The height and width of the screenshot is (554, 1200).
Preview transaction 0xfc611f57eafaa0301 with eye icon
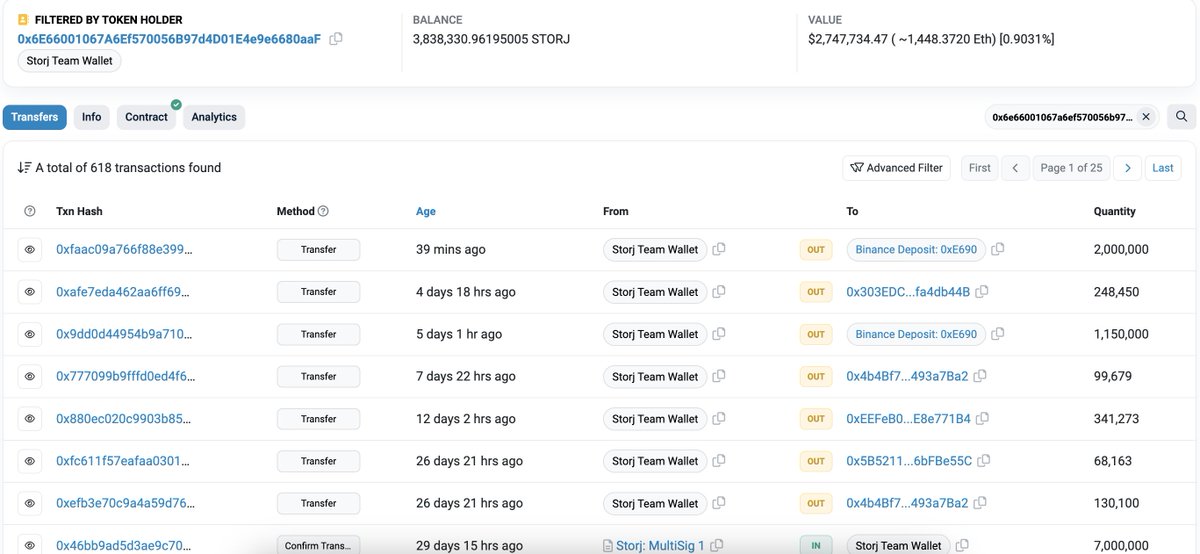(30, 461)
